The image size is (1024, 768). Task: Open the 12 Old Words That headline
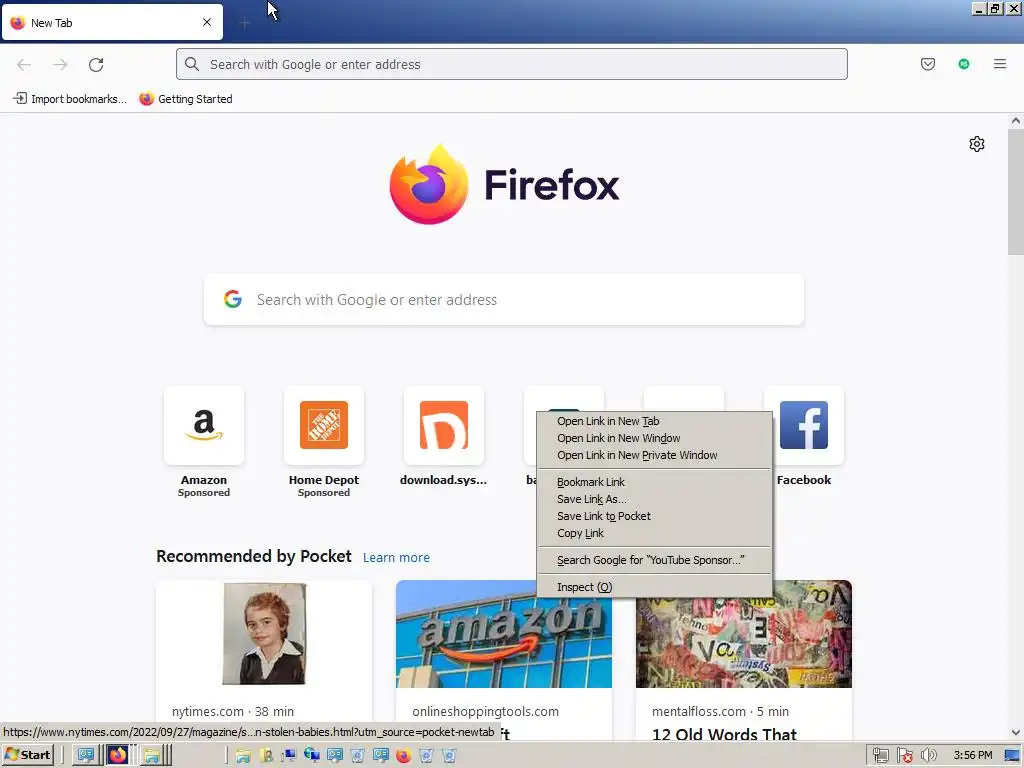pyautogui.click(x=724, y=734)
